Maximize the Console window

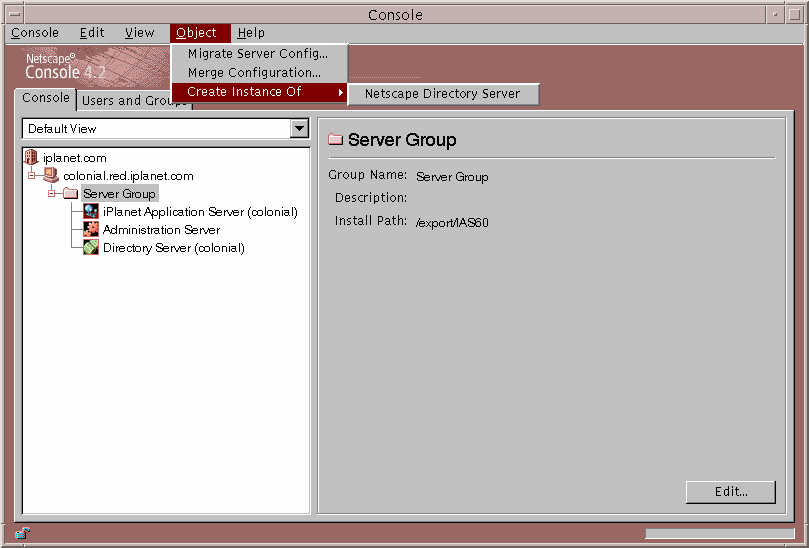click(x=794, y=14)
